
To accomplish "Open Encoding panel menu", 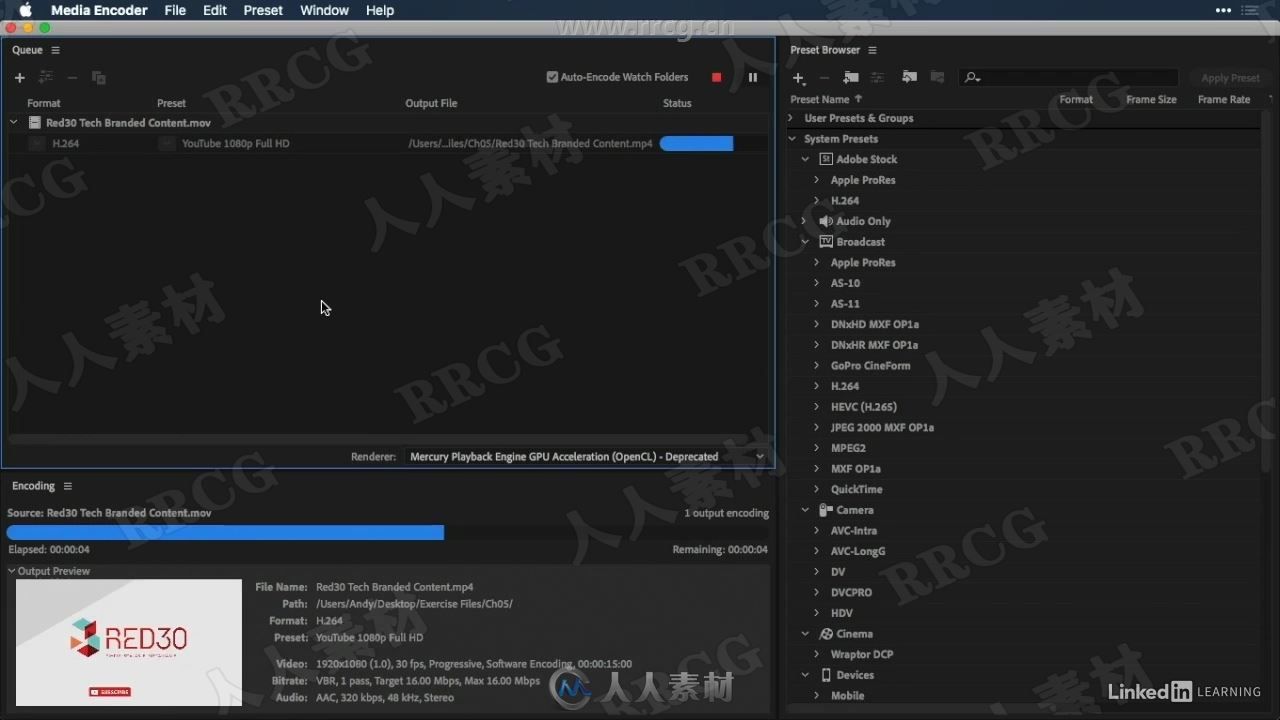I will [68, 486].
